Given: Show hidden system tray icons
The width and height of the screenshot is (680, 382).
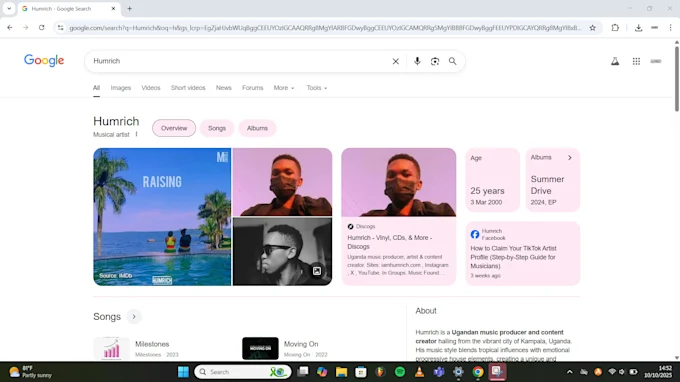Looking at the screenshot, I should 569,372.
